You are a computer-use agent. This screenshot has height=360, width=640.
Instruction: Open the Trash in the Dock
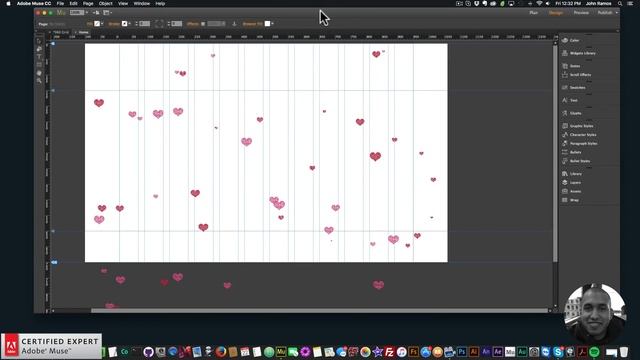[x=624, y=351]
